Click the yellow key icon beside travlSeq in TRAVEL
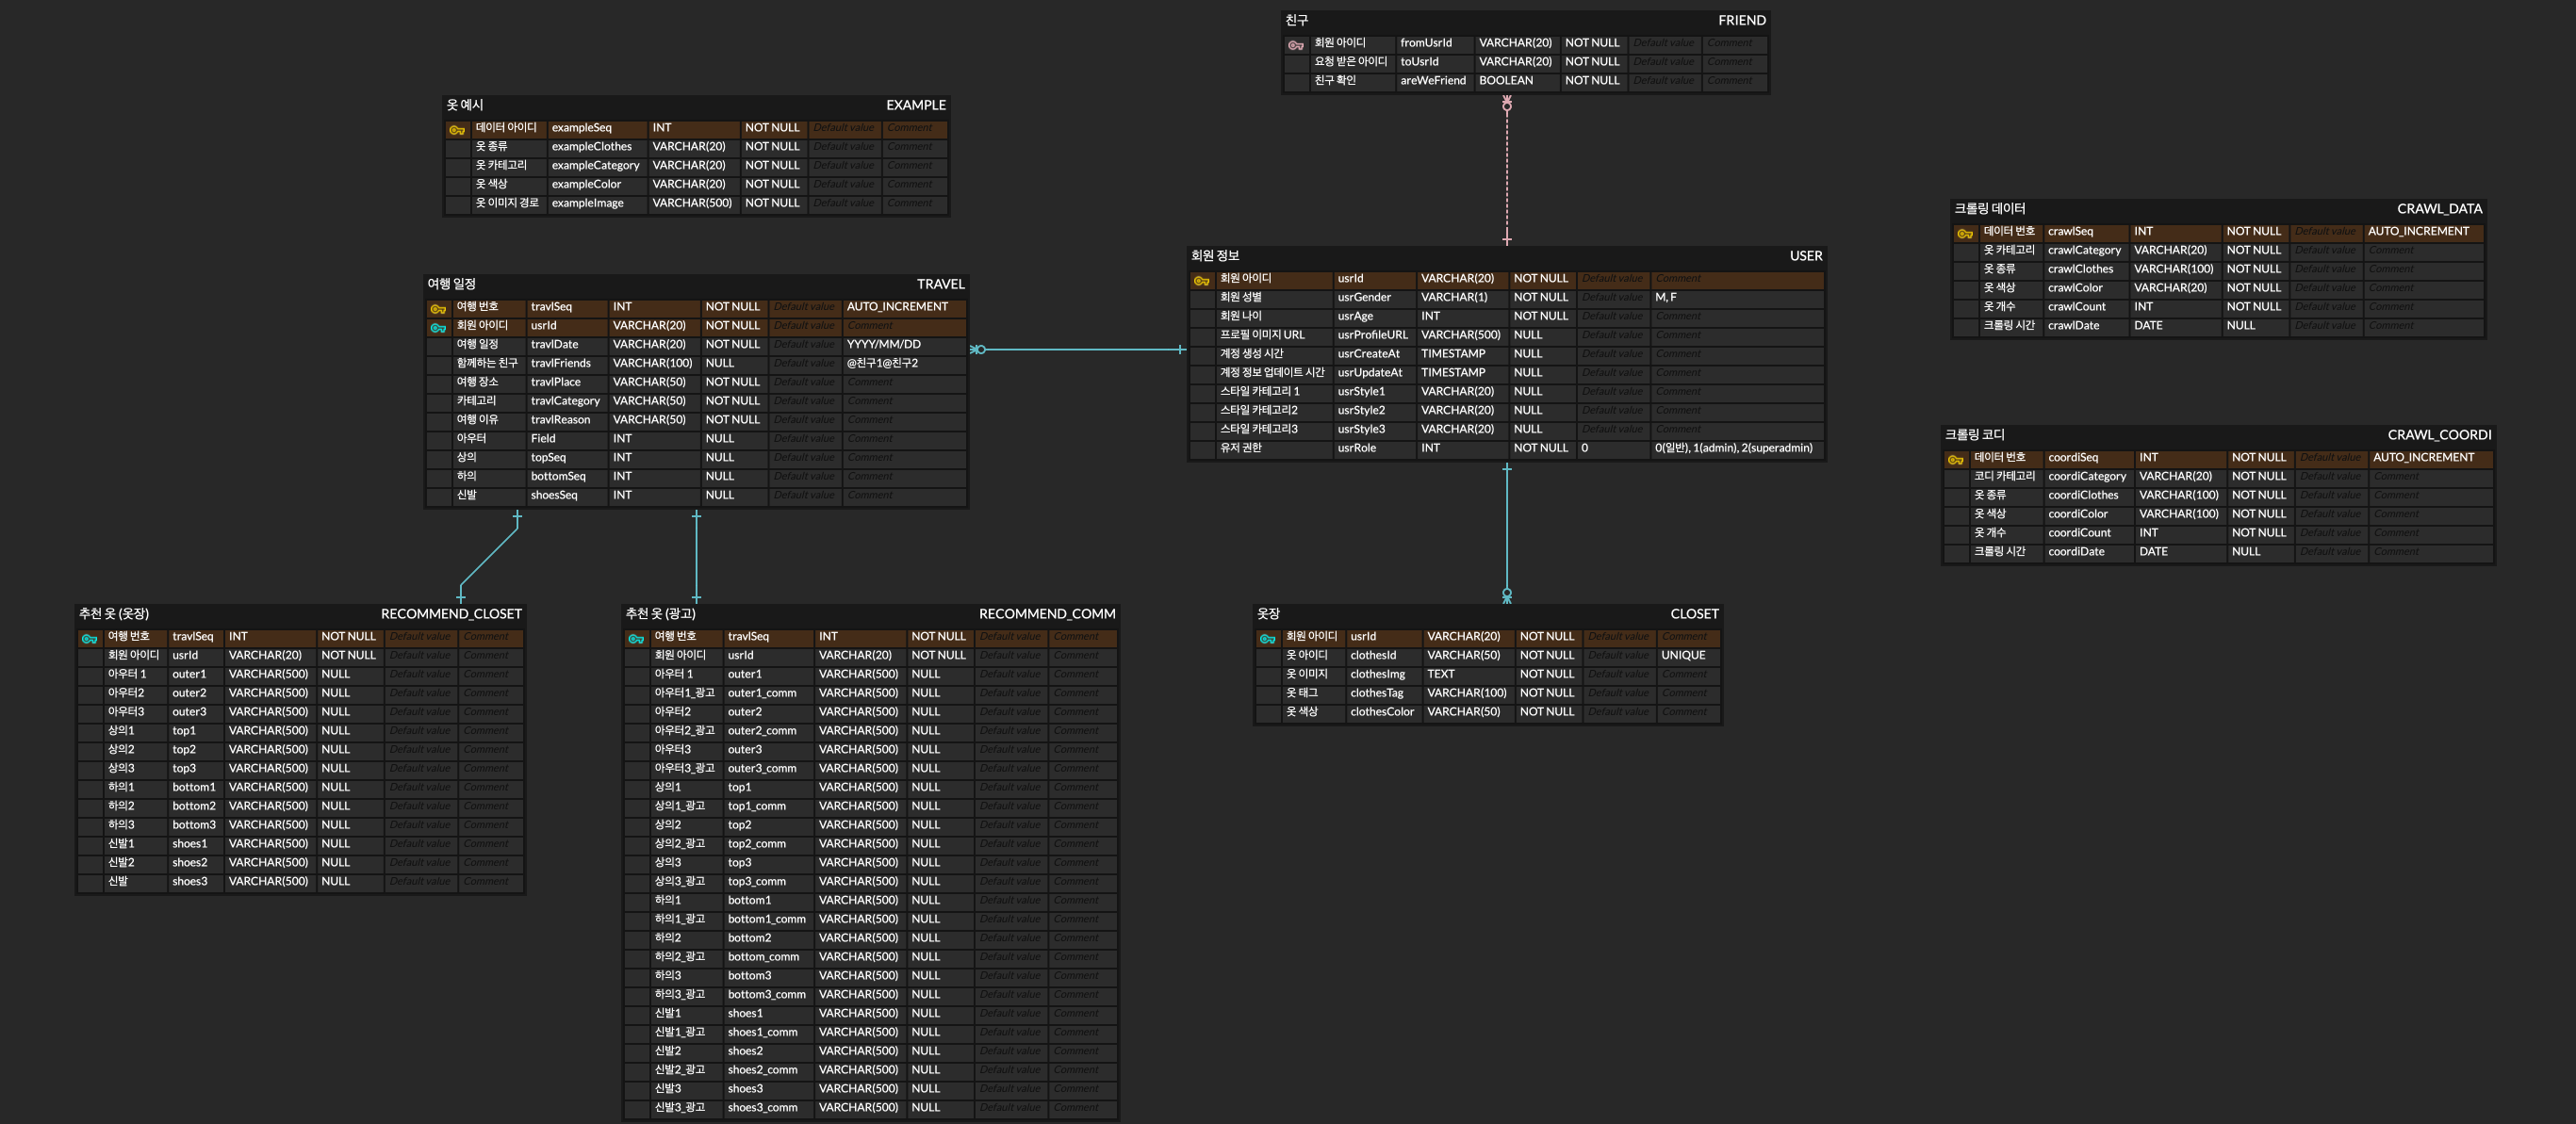Image resolution: width=2576 pixels, height=1124 pixels. 438,309
